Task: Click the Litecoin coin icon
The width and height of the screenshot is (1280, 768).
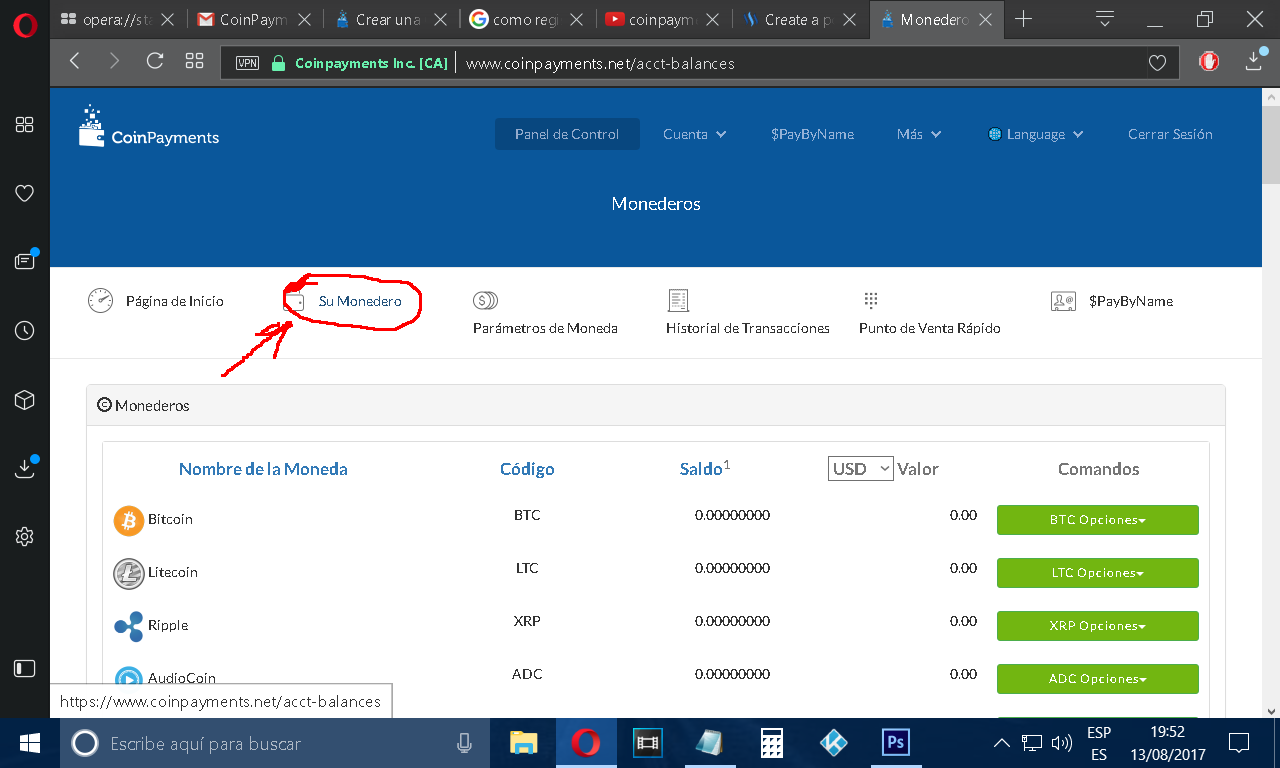Action: click(x=129, y=574)
